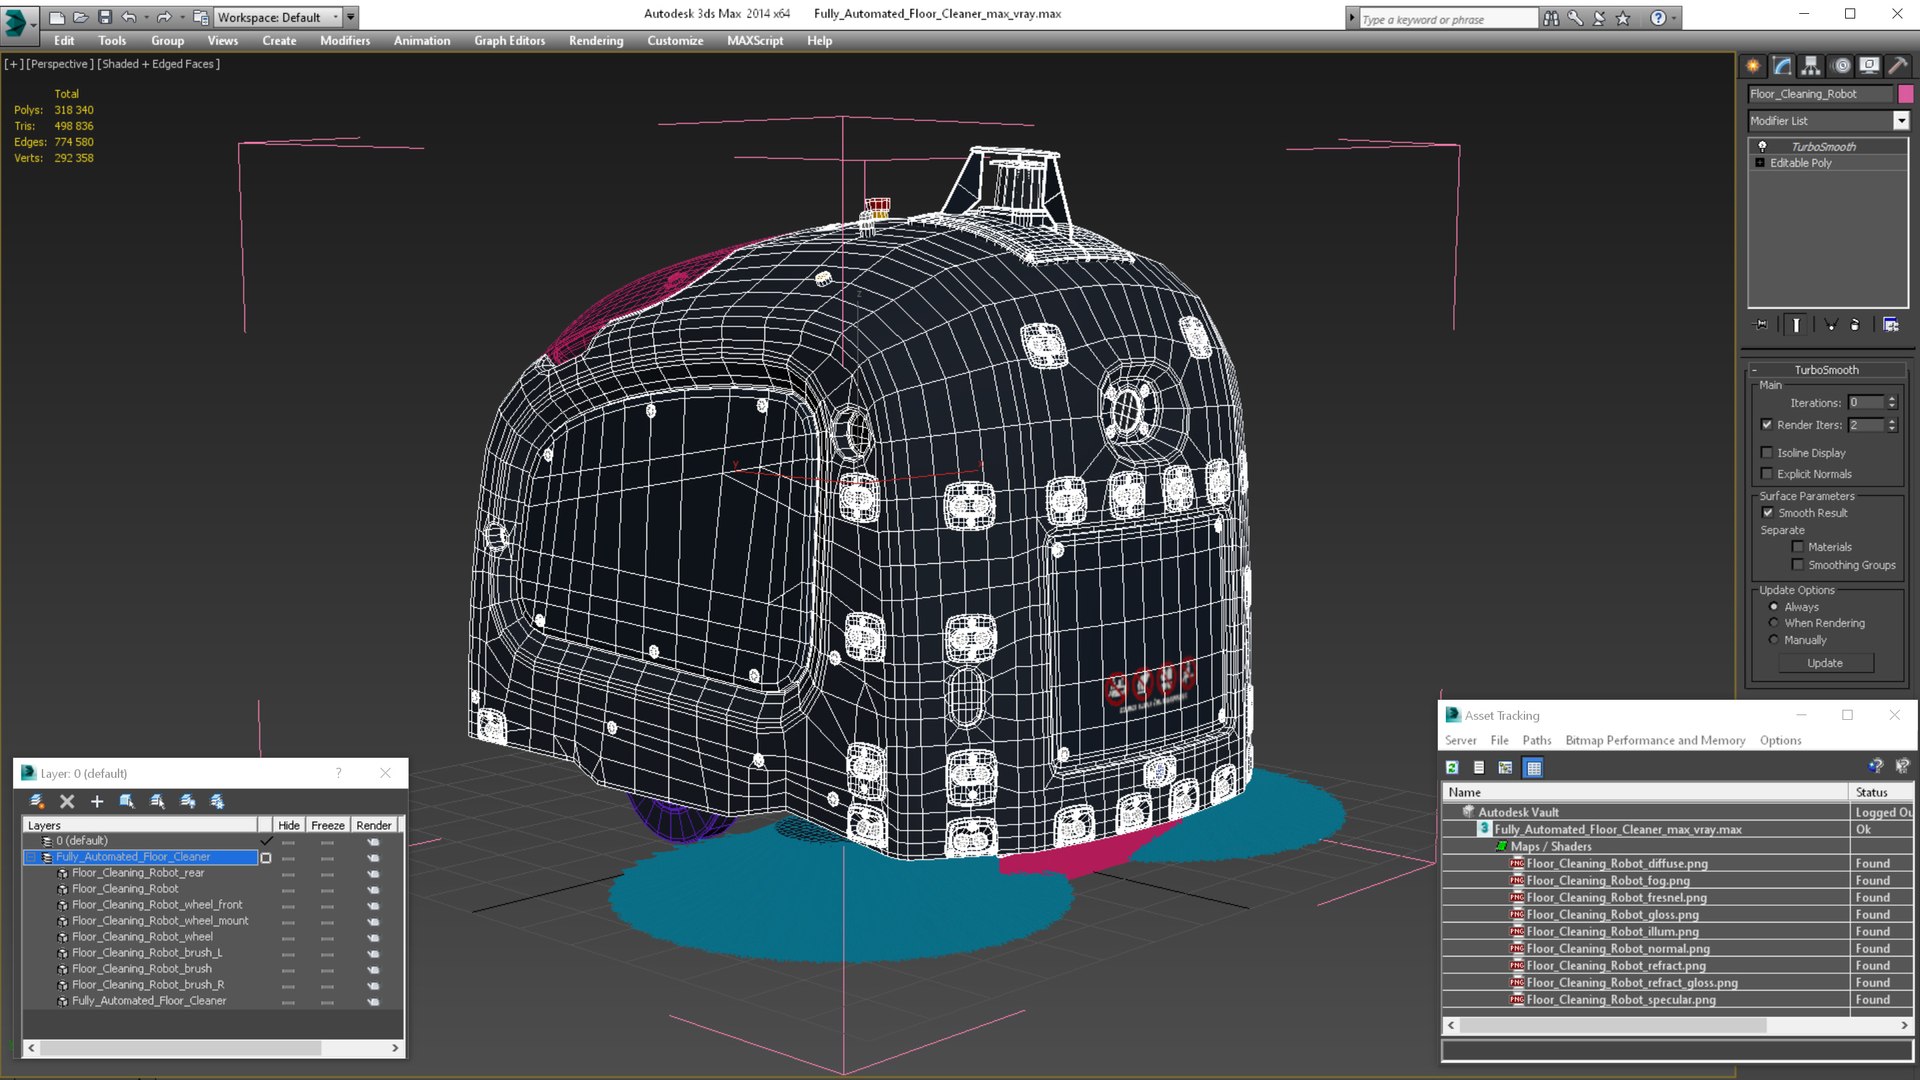The width and height of the screenshot is (1920, 1080).
Task: Click the pink object color swatch
Action: (x=1905, y=94)
